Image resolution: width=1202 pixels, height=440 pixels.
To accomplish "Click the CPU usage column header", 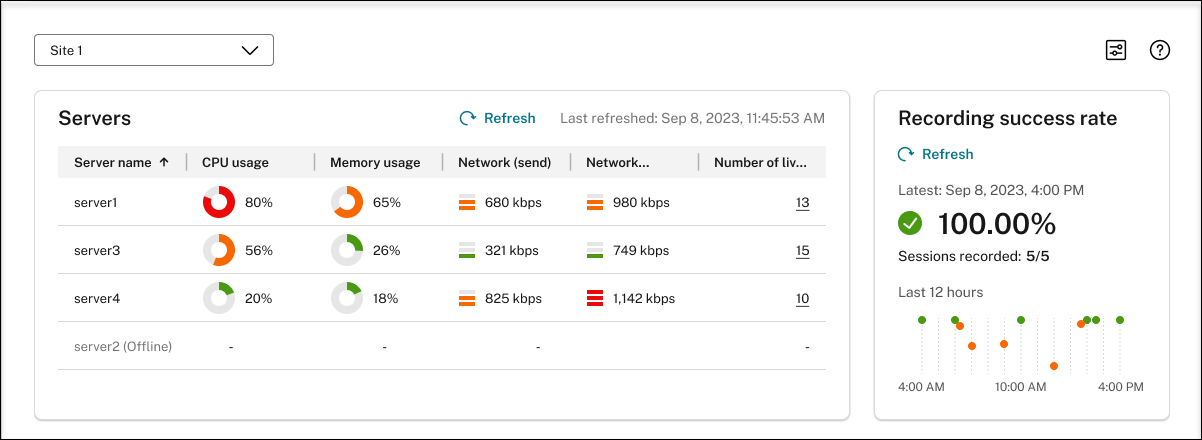I will [235, 162].
